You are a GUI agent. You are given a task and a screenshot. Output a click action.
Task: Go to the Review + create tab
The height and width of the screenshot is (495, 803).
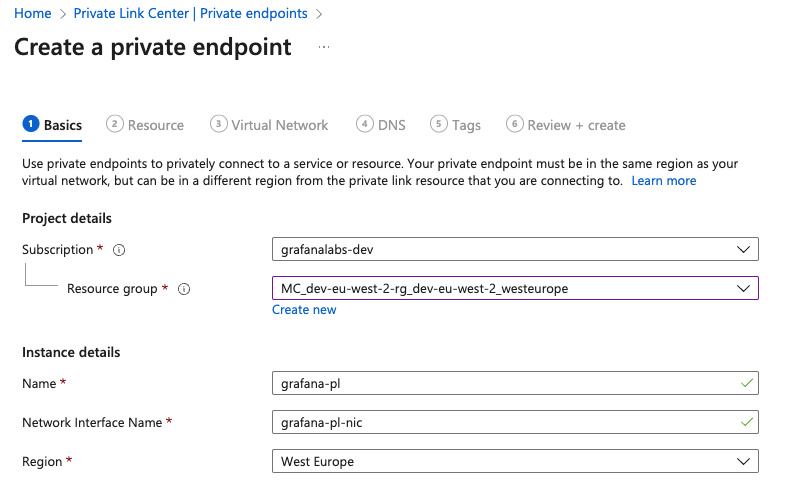576,125
